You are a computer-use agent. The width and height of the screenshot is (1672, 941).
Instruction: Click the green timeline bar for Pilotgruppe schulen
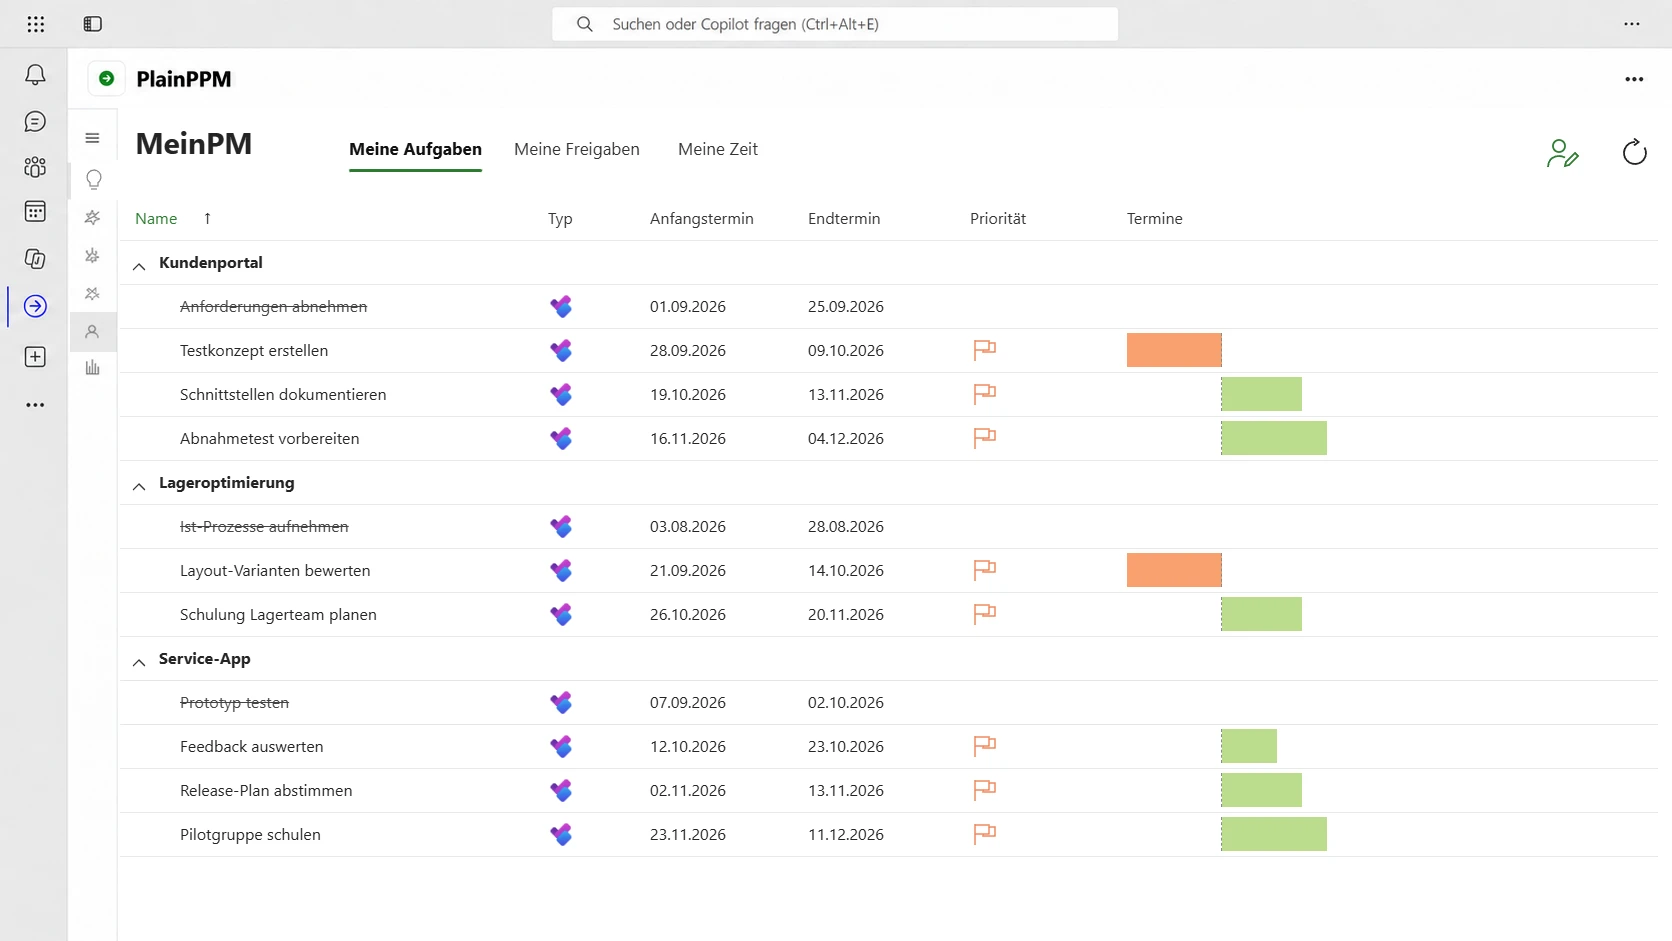click(x=1274, y=834)
